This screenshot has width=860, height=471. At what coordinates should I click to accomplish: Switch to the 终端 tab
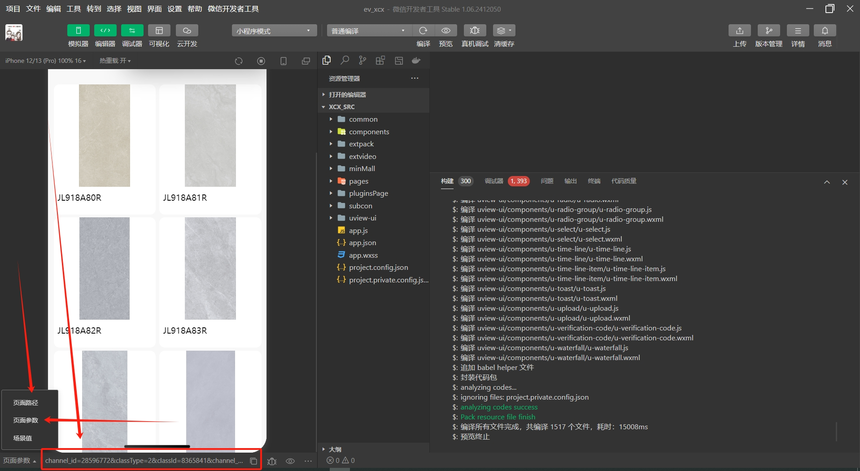pyautogui.click(x=594, y=181)
